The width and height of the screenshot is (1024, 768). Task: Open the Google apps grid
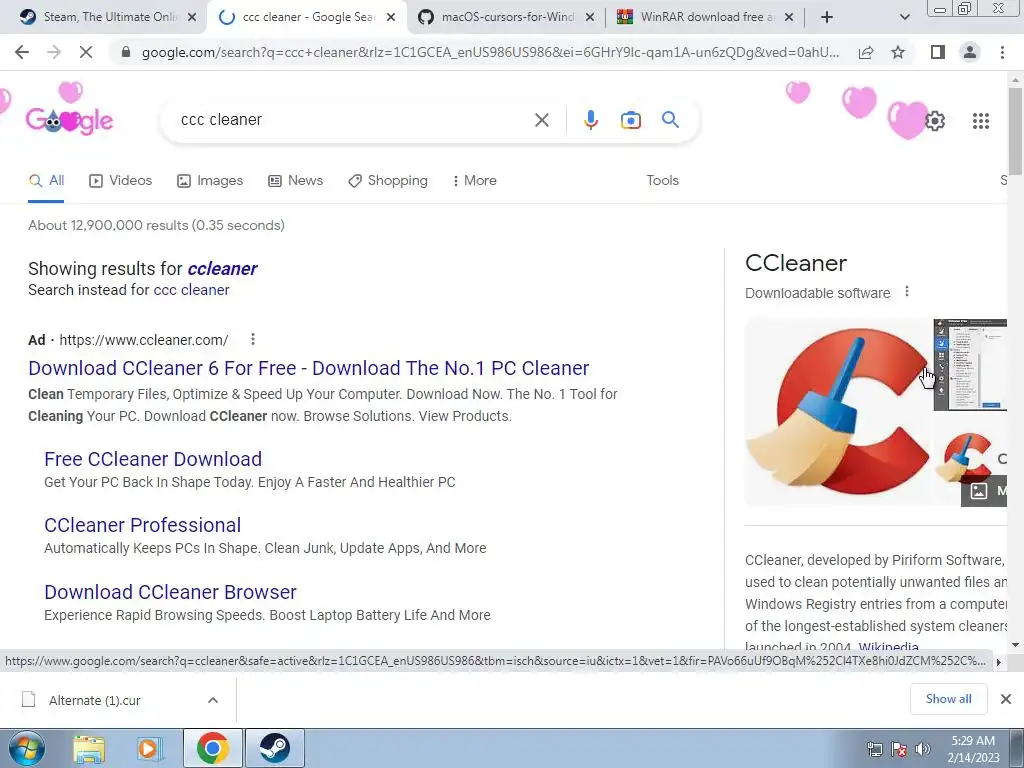click(x=980, y=121)
